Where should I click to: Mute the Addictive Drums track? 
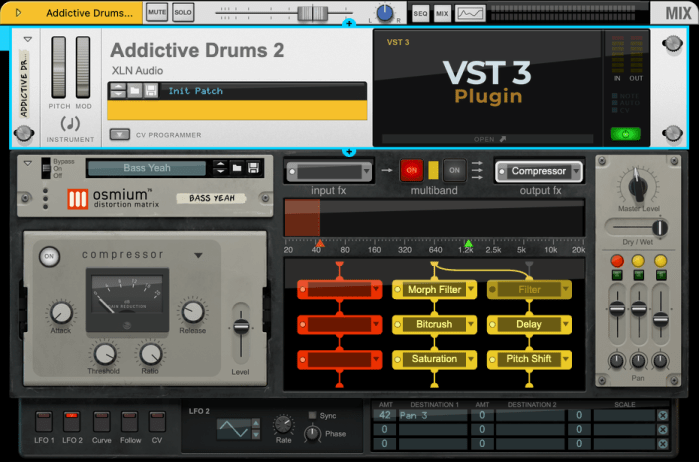[157, 12]
